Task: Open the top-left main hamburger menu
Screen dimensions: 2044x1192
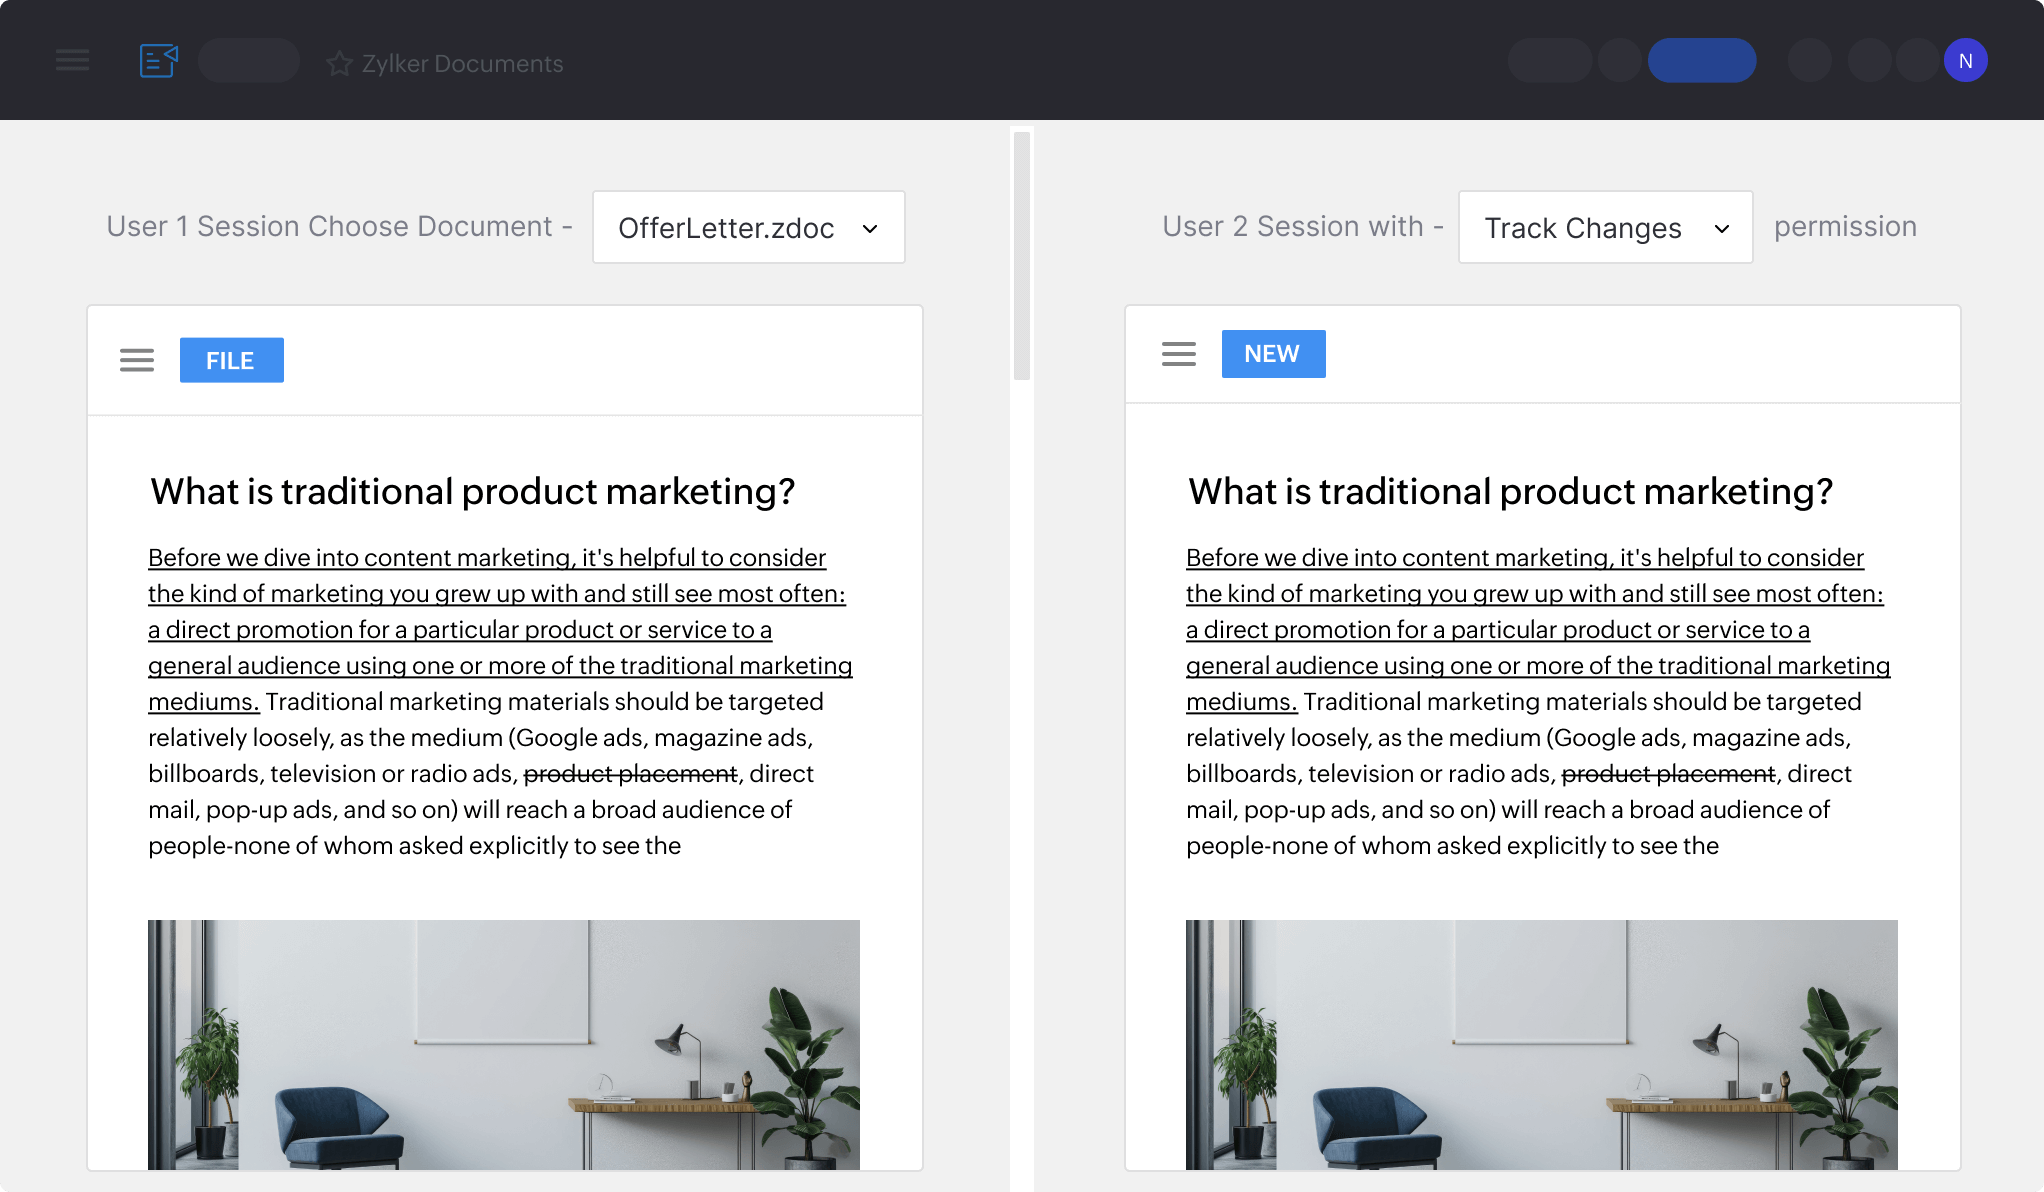Action: coord(72,61)
